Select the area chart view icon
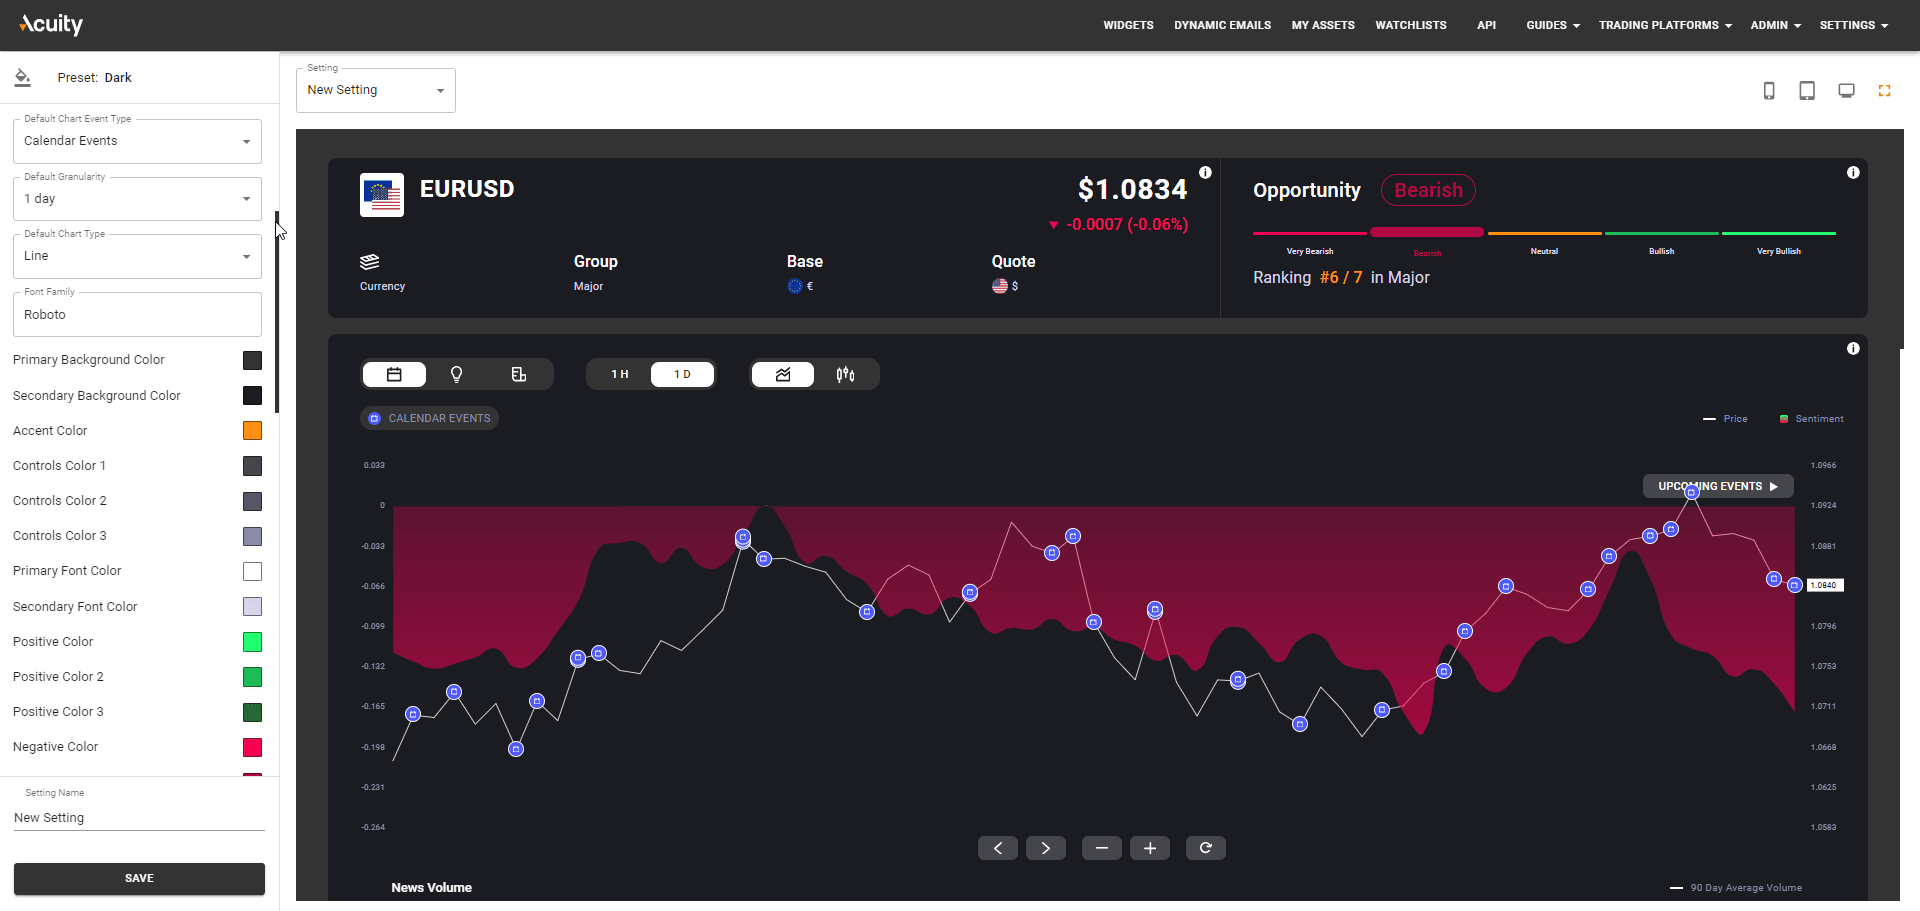1920x911 pixels. point(783,374)
